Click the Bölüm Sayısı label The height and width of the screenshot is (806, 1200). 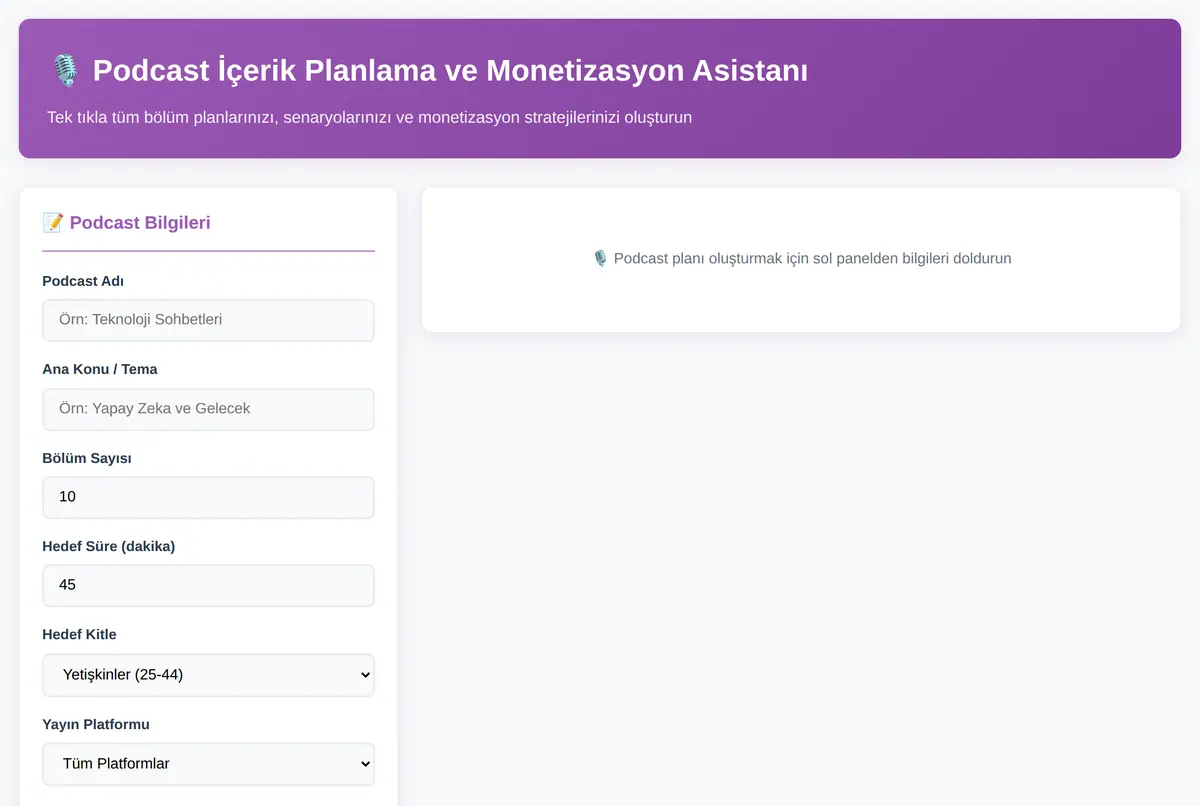pyautogui.click(x=87, y=458)
